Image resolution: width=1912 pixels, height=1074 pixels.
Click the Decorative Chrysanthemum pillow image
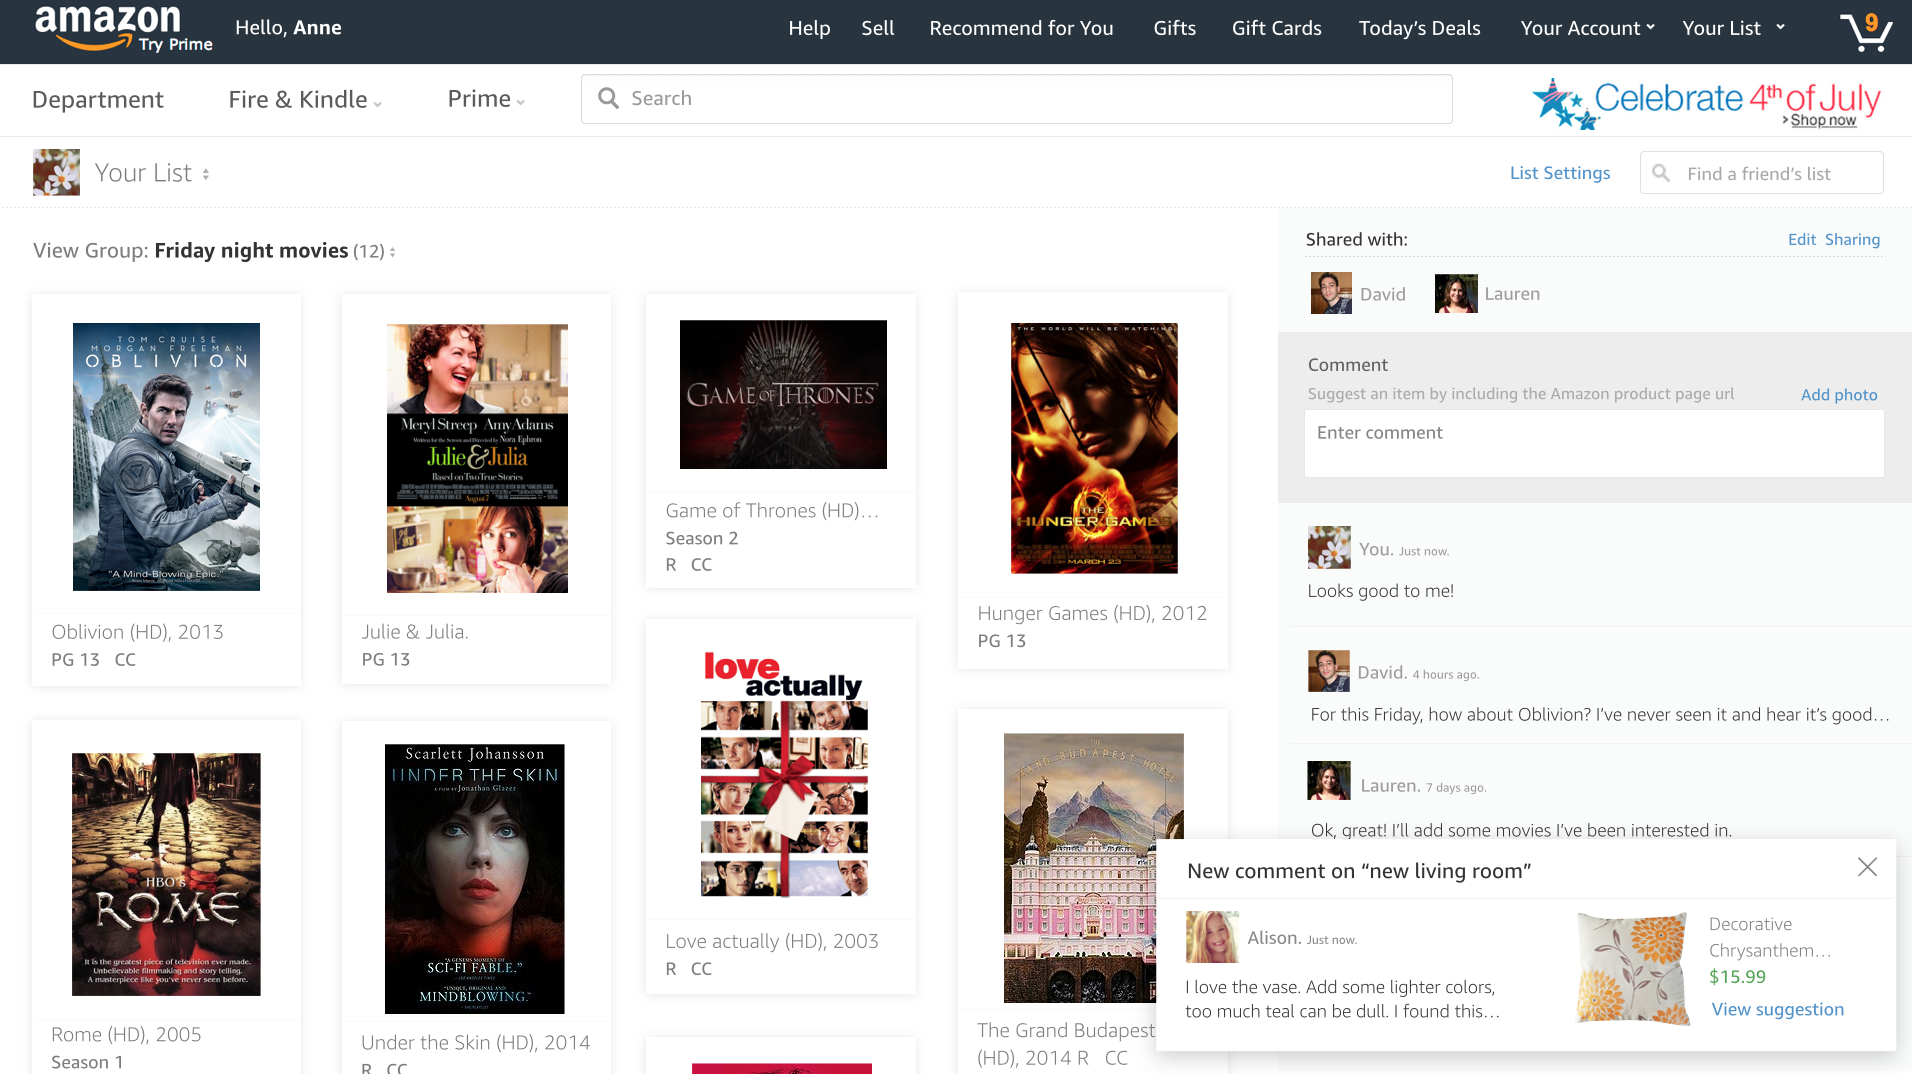(1633, 967)
